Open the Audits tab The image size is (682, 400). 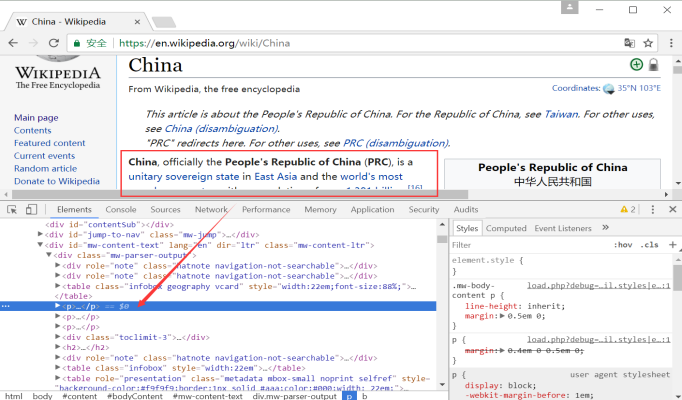[x=466, y=210]
